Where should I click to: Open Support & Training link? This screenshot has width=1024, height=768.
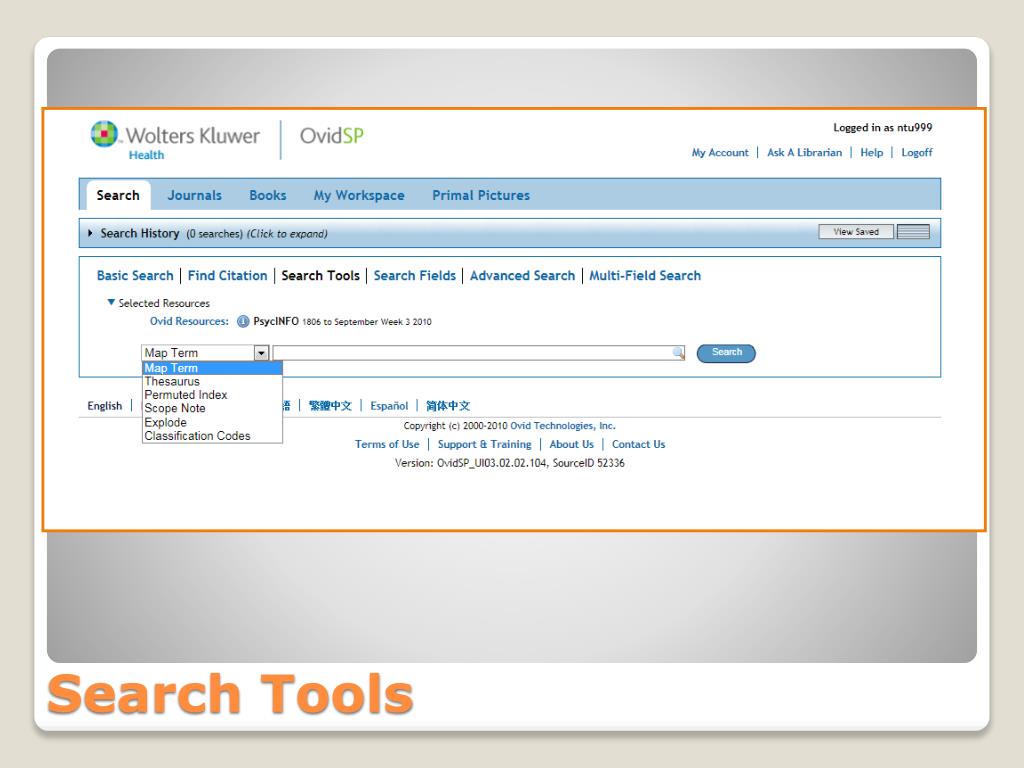[485, 444]
